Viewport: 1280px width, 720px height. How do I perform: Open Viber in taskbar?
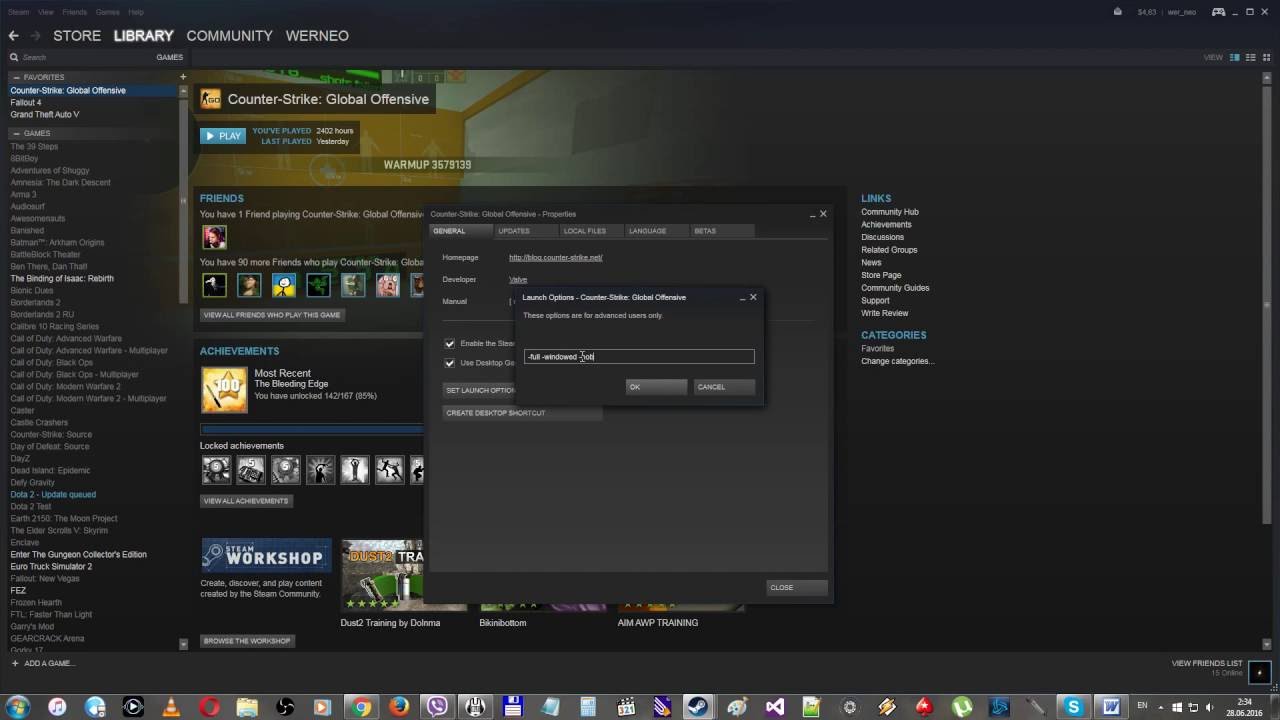pyautogui.click(x=437, y=707)
